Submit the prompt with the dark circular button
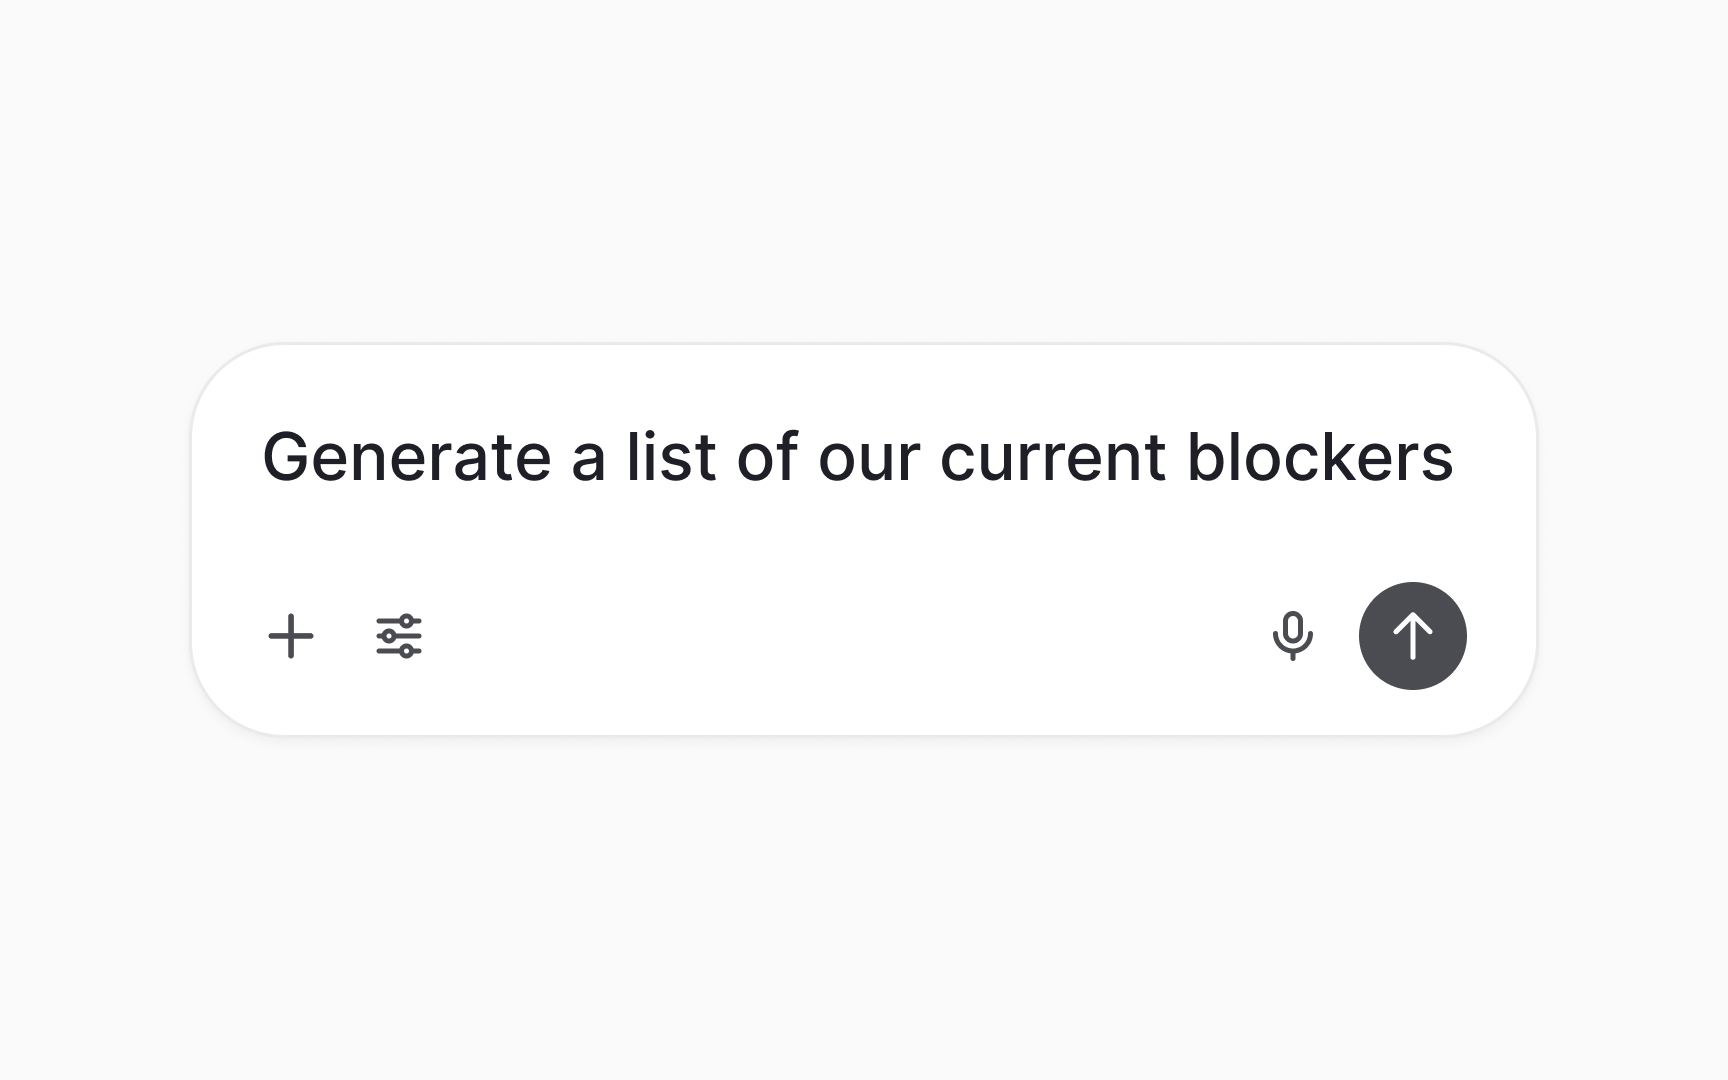The height and width of the screenshot is (1080, 1728). click(1412, 636)
